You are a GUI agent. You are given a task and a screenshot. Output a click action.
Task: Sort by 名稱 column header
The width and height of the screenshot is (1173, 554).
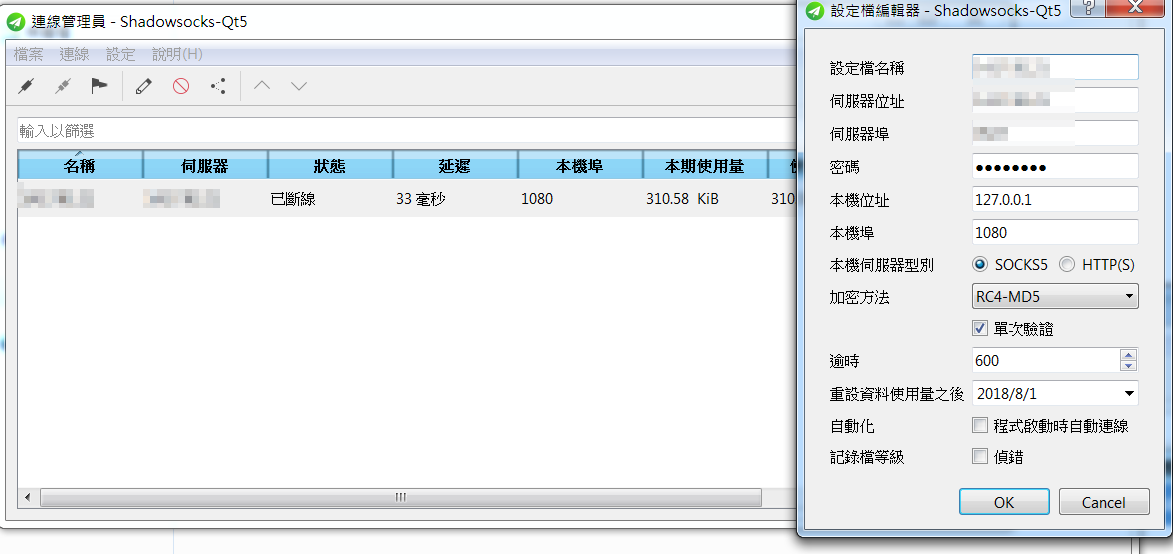pos(79,165)
